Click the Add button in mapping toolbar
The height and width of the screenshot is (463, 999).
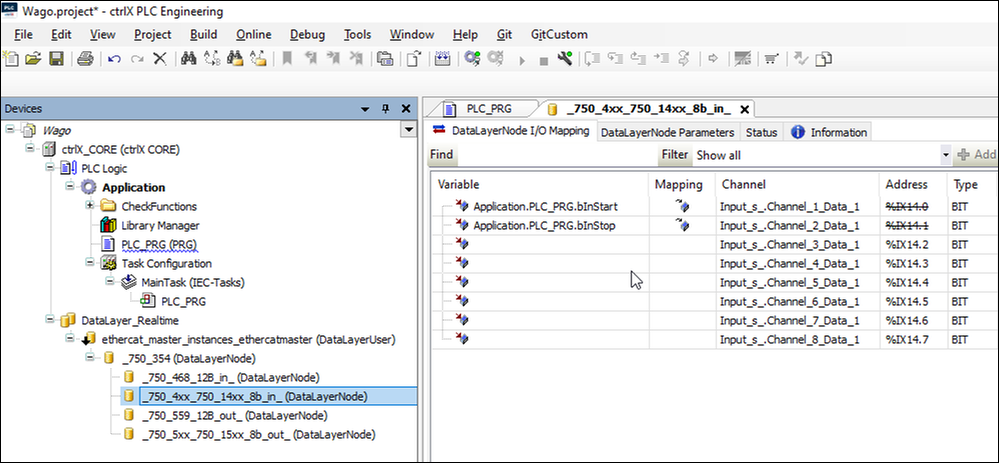click(x=976, y=155)
